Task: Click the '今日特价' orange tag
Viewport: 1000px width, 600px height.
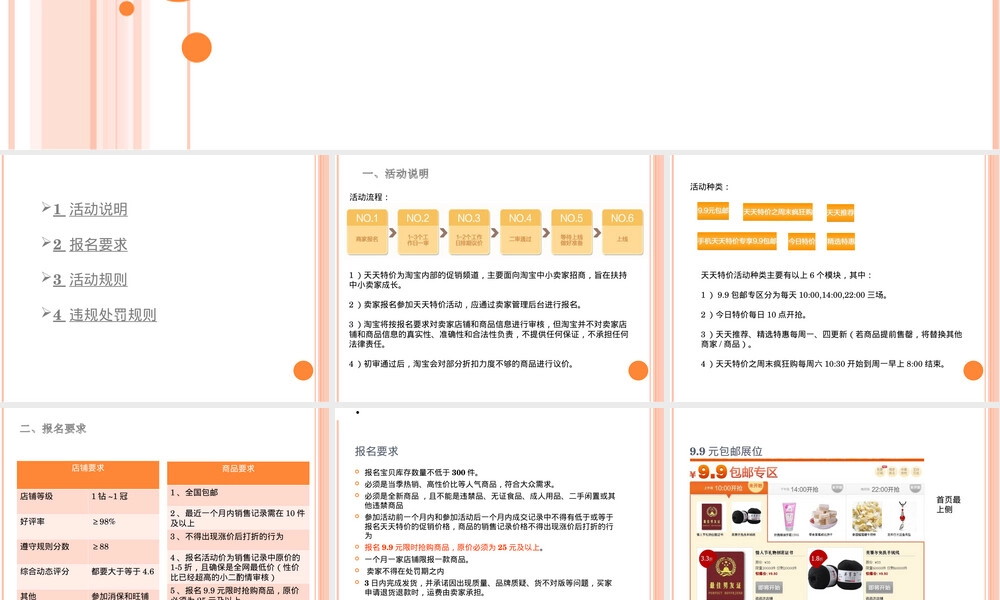Action: [x=802, y=242]
